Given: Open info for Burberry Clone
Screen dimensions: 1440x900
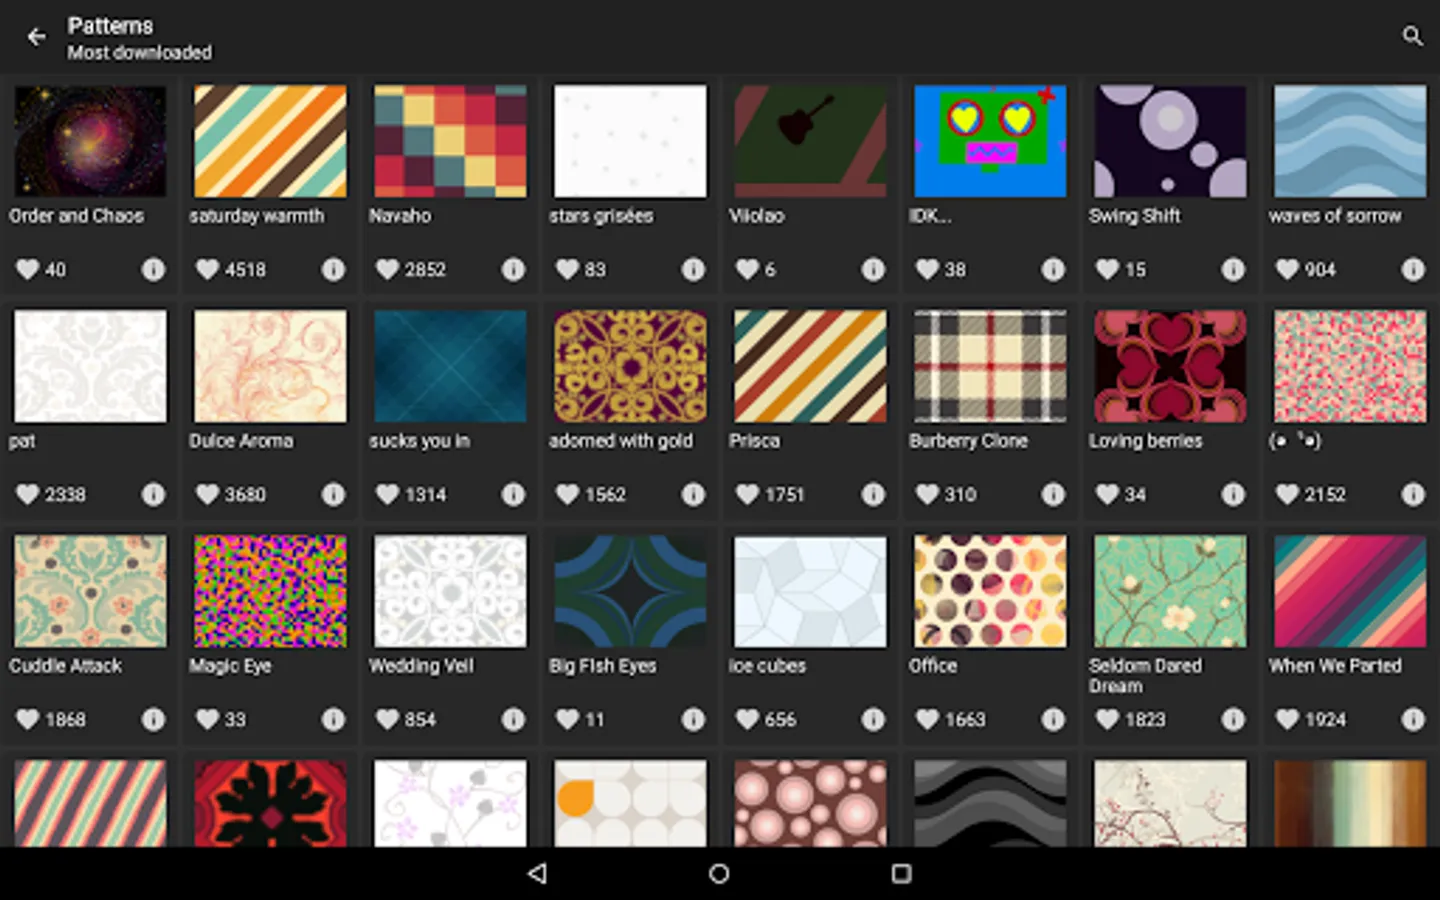Looking at the screenshot, I should [x=1053, y=494].
